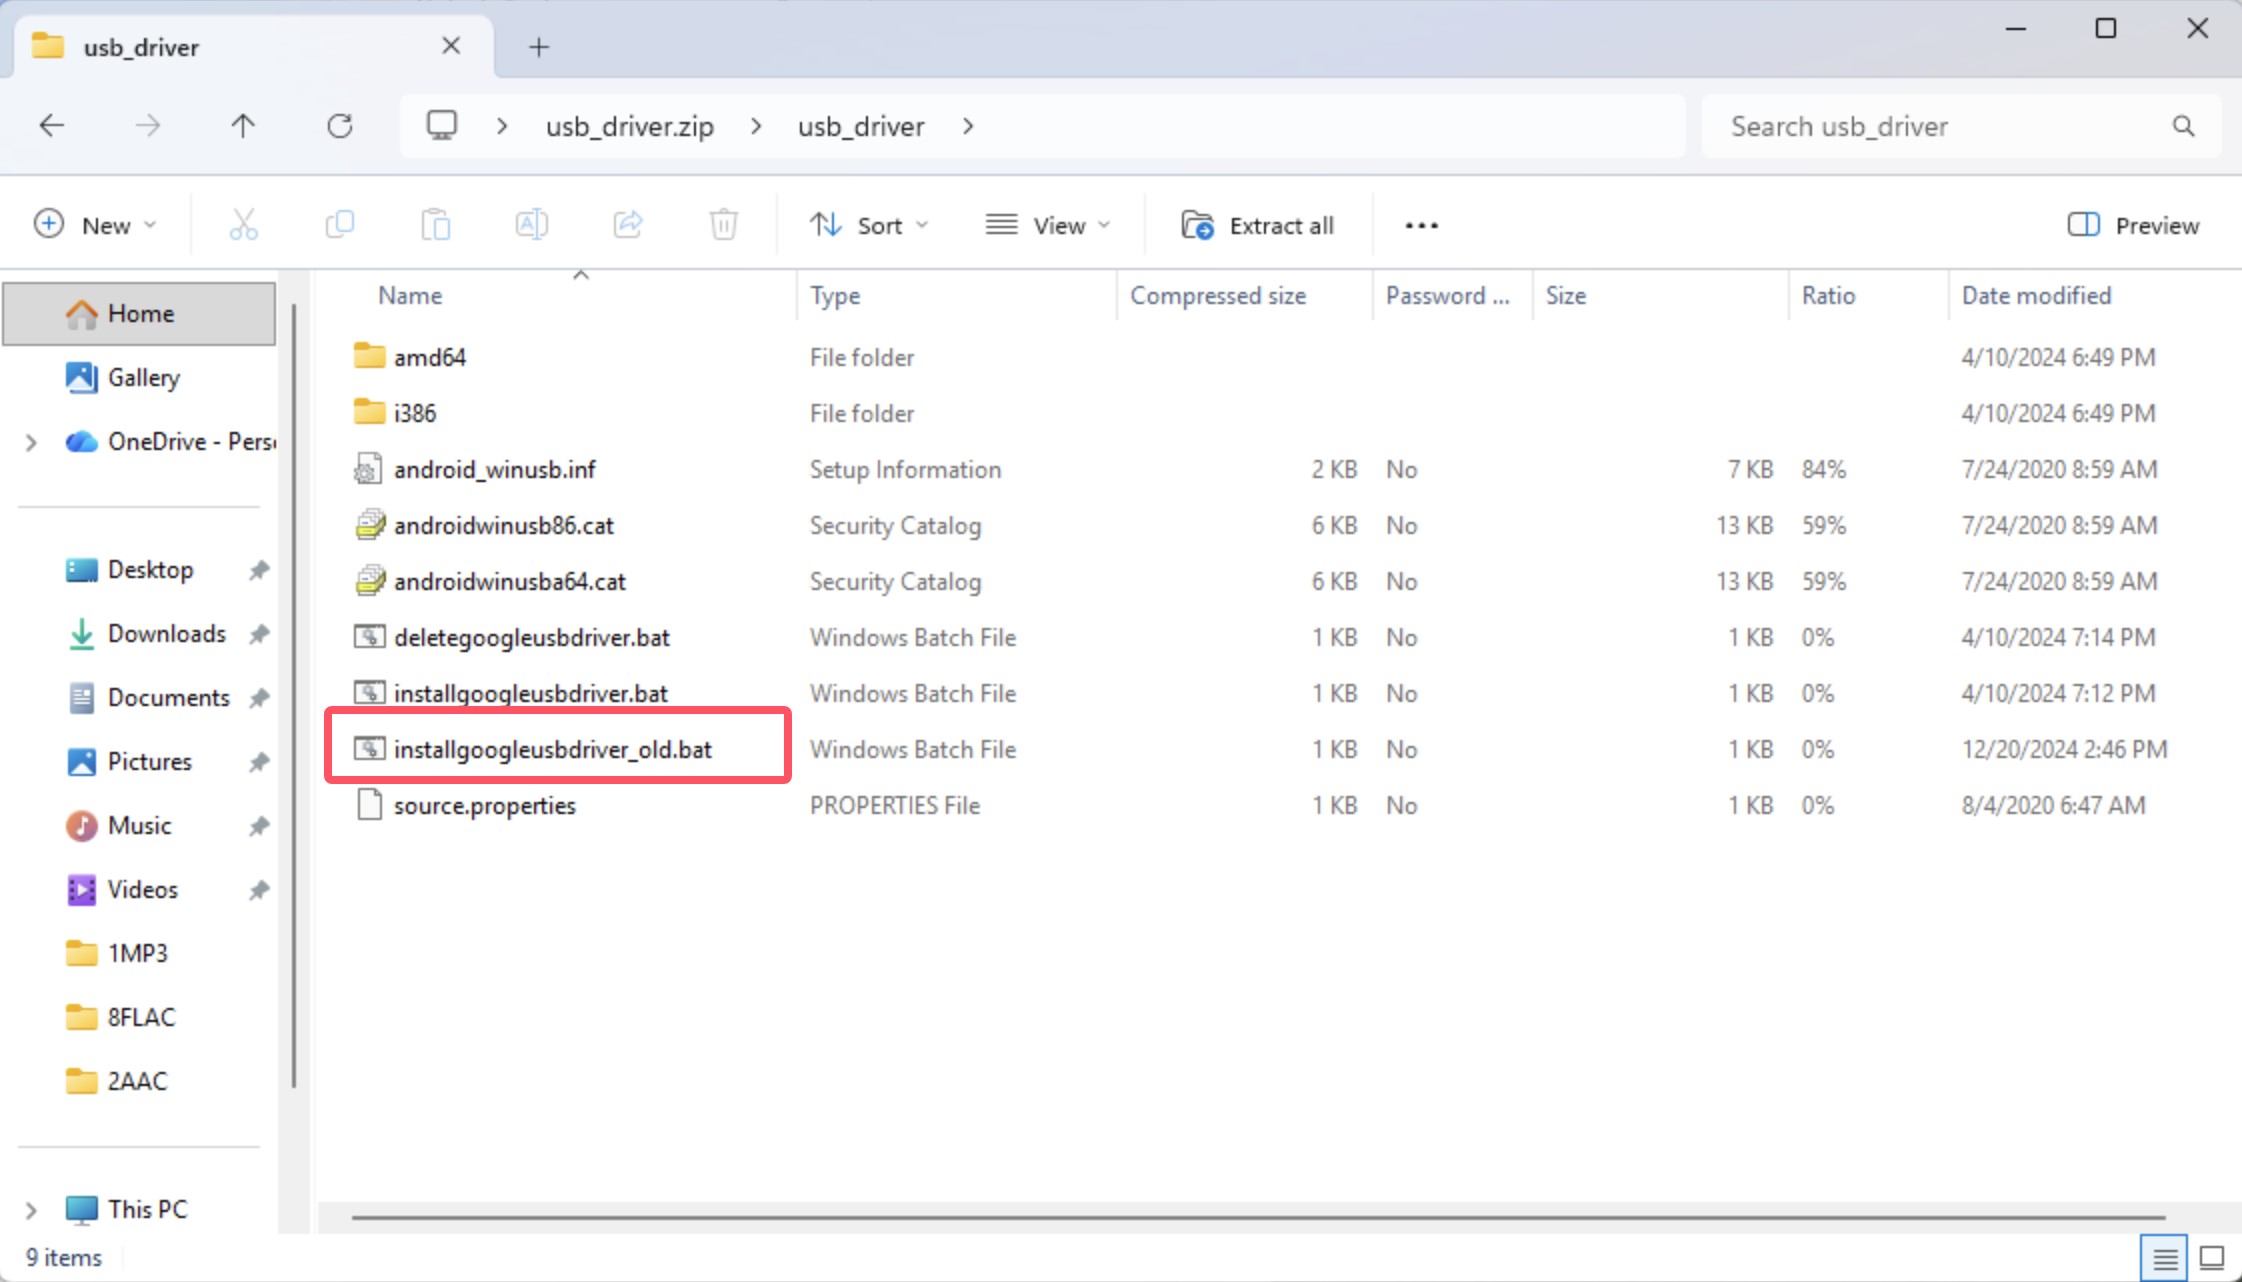
Task: Switch to large icons view in status bar
Action: tap(2212, 1257)
